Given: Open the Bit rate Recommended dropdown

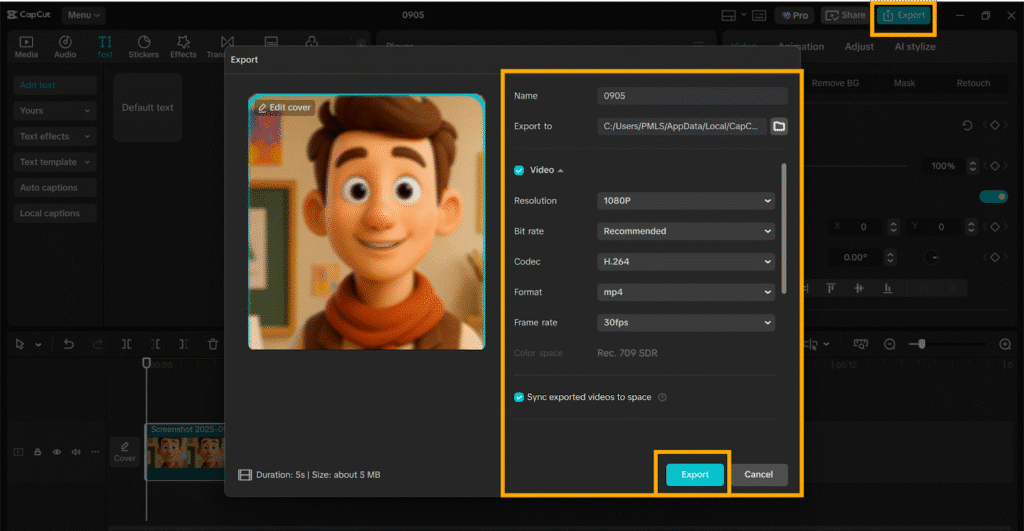Looking at the screenshot, I should (686, 231).
